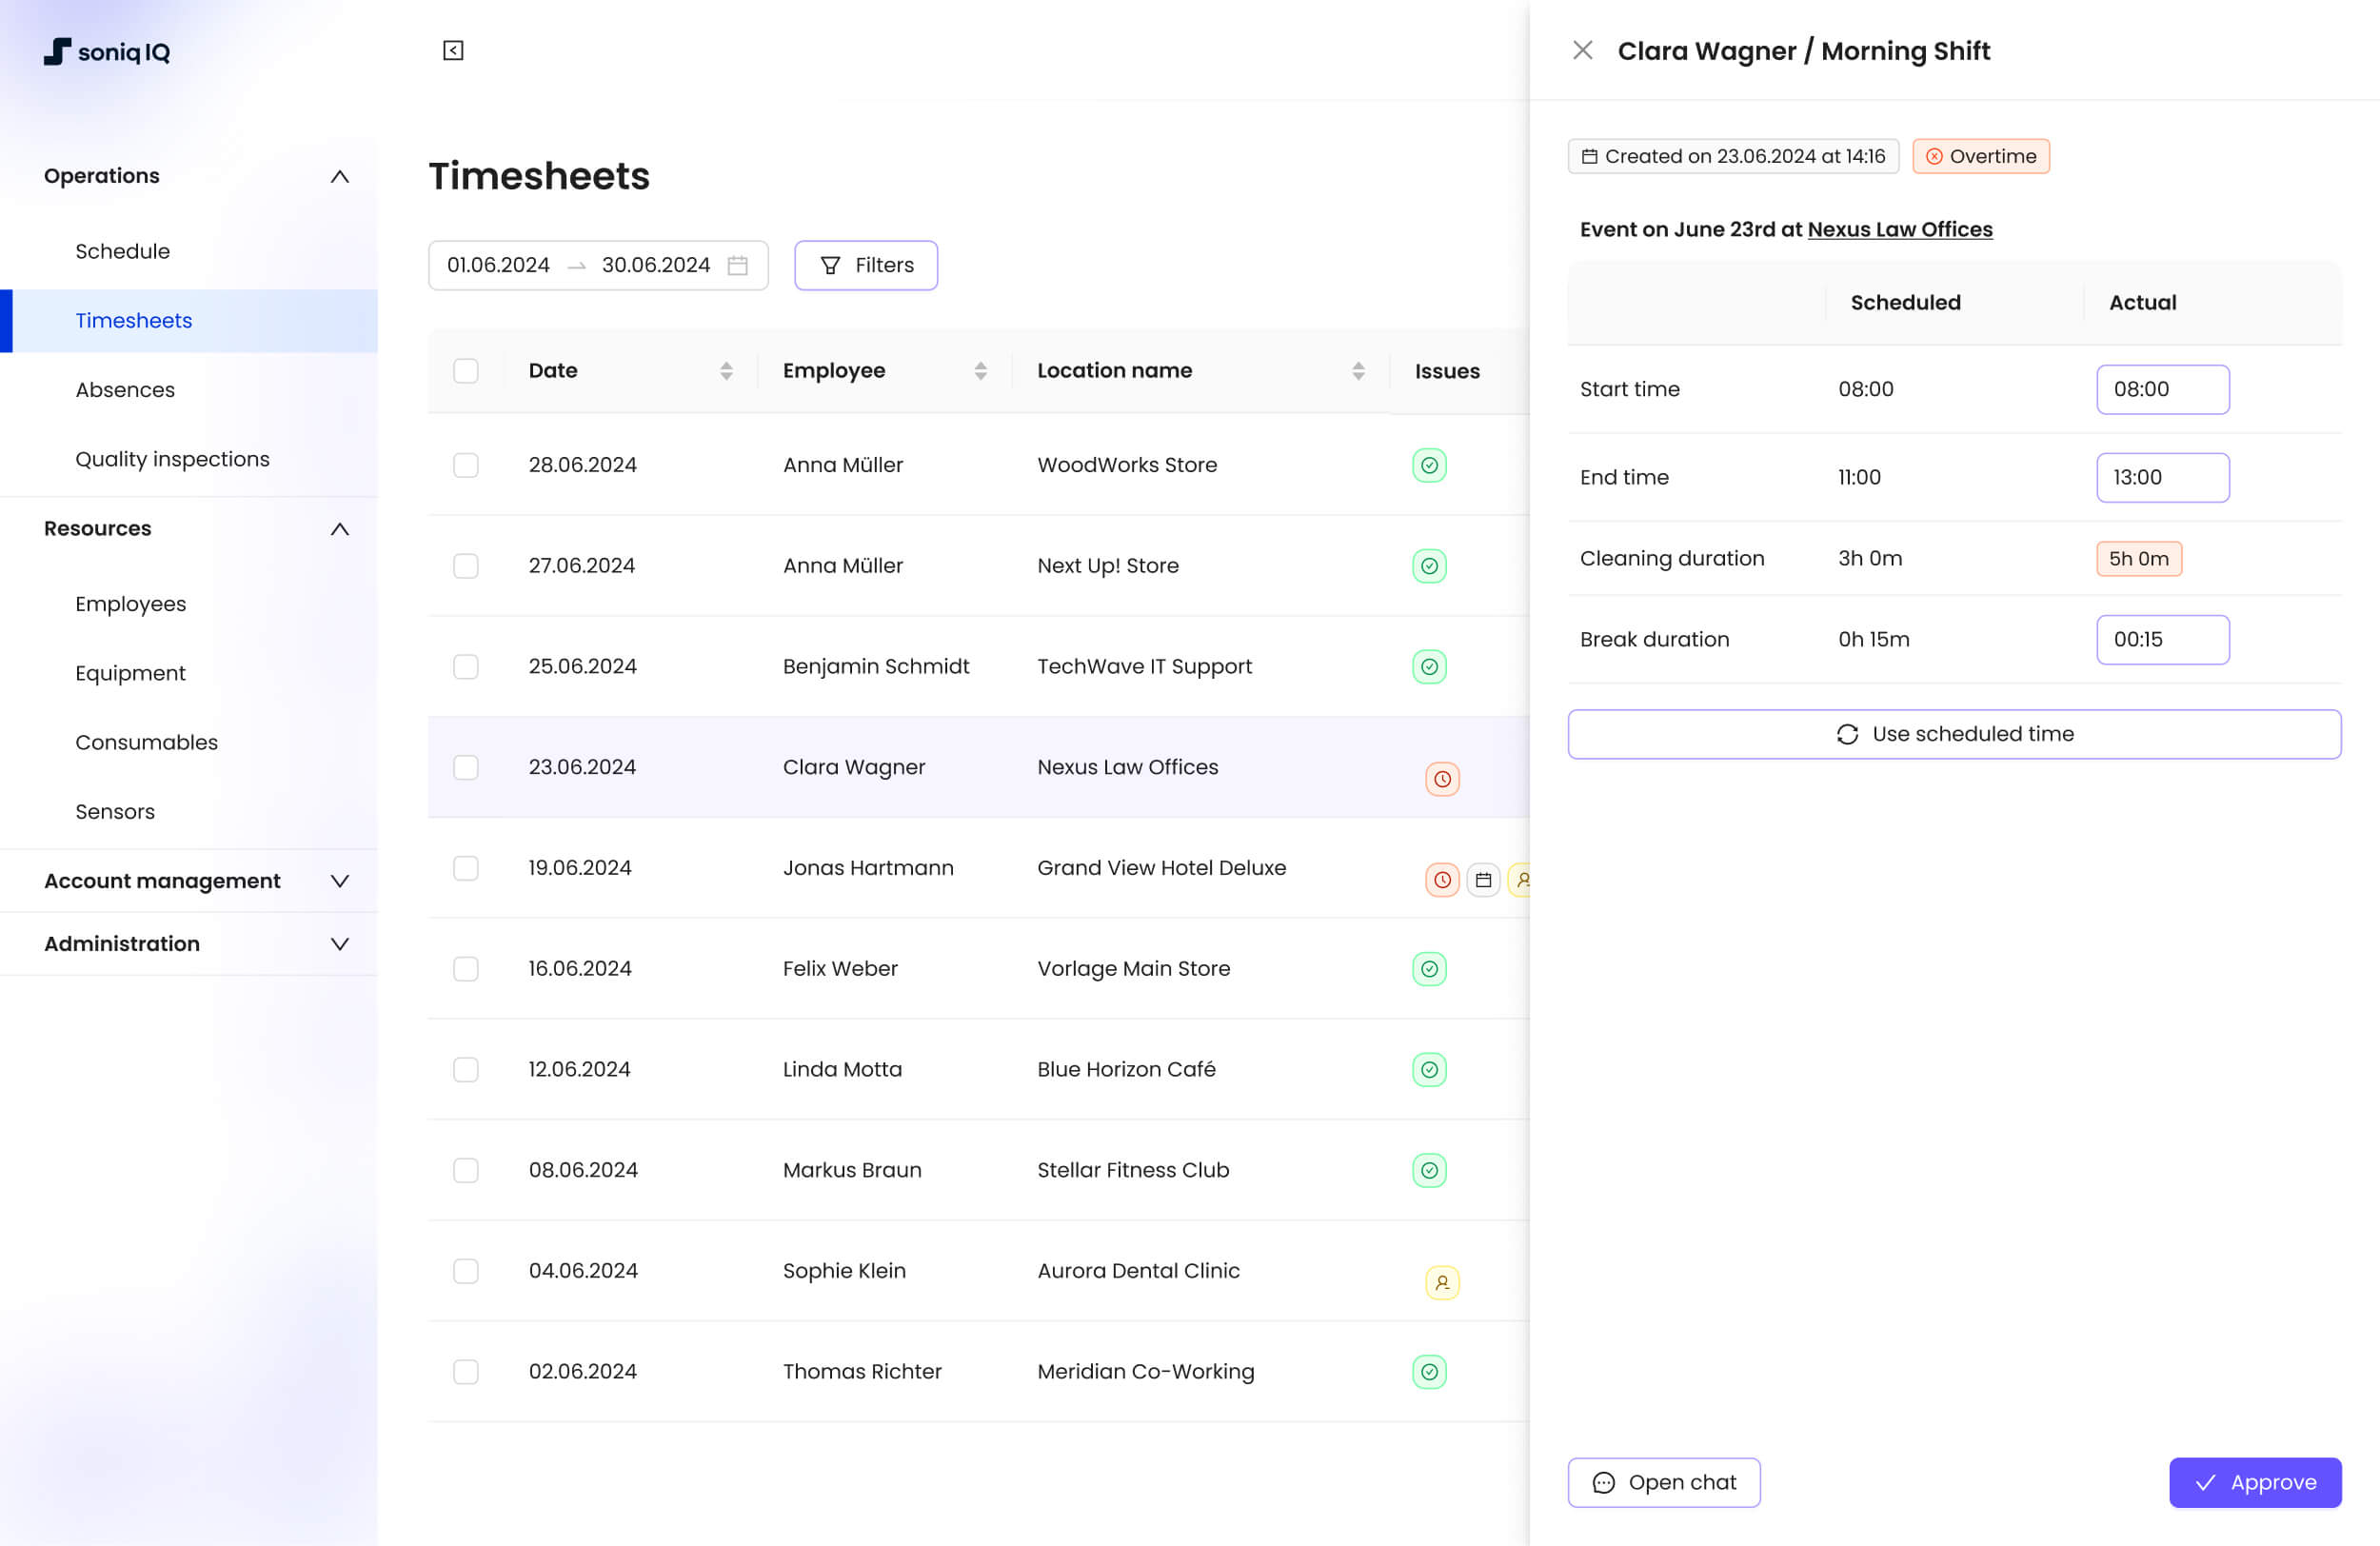Click the red clock icon for Grand View Hotel Deluxe
Image resolution: width=2380 pixels, height=1546 pixels.
1442,880
